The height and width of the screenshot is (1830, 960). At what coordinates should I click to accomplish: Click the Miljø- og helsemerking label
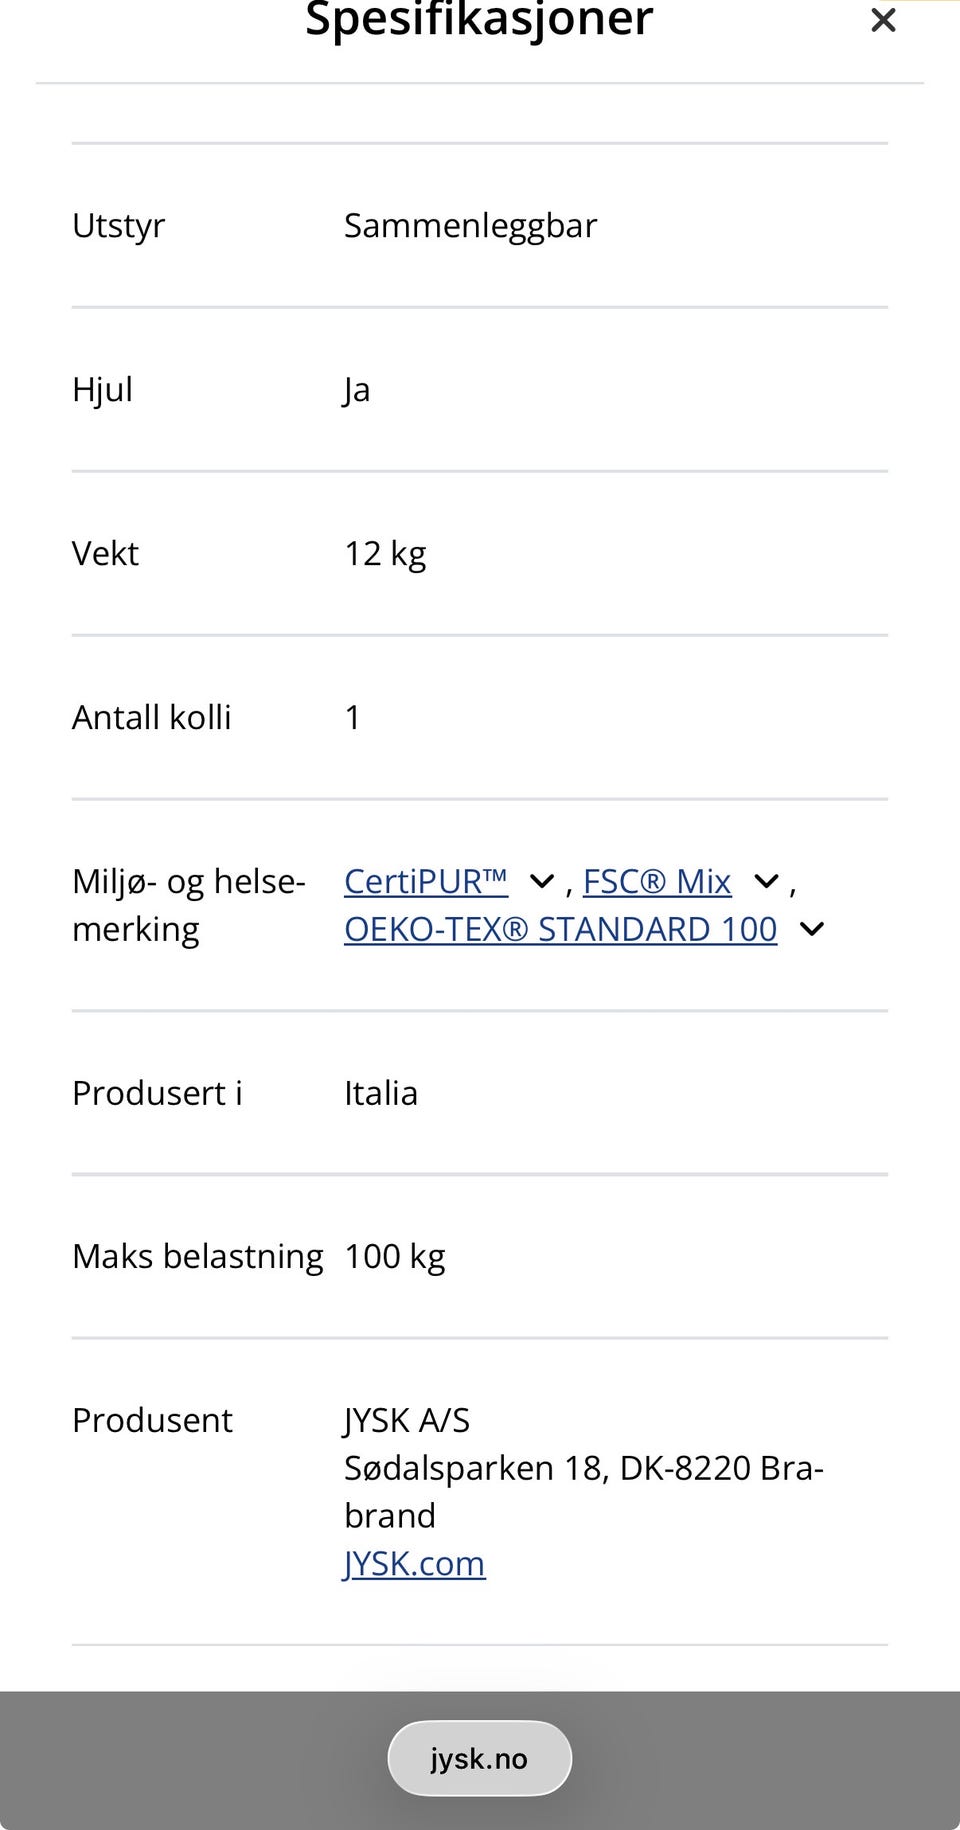pyautogui.click(x=189, y=905)
